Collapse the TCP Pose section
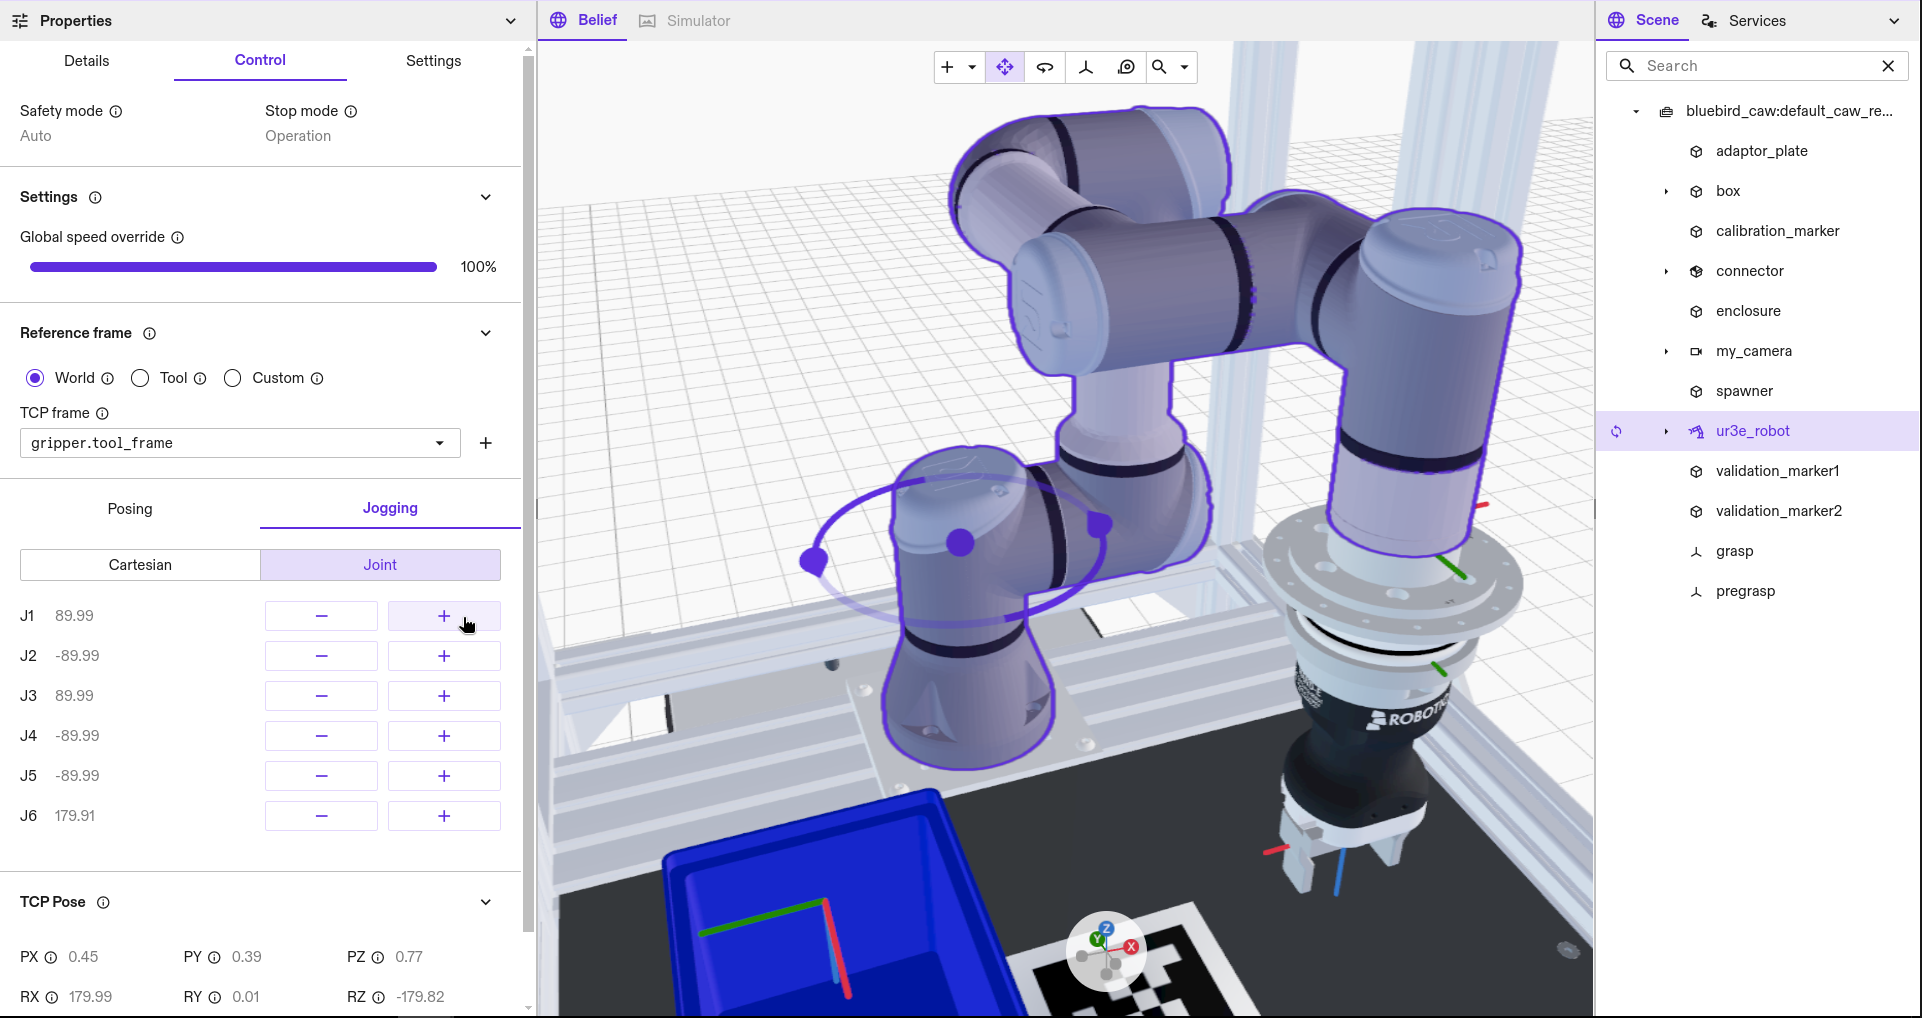This screenshot has width=1922, height=1018. (486, 902)
